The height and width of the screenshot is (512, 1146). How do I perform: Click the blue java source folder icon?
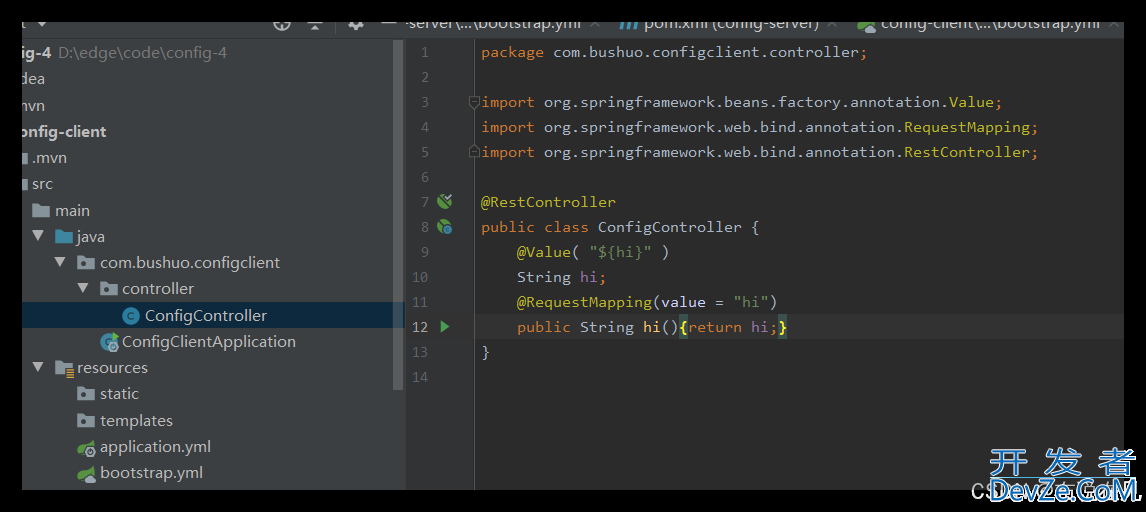pyautogui.click(x=64, y=237)
